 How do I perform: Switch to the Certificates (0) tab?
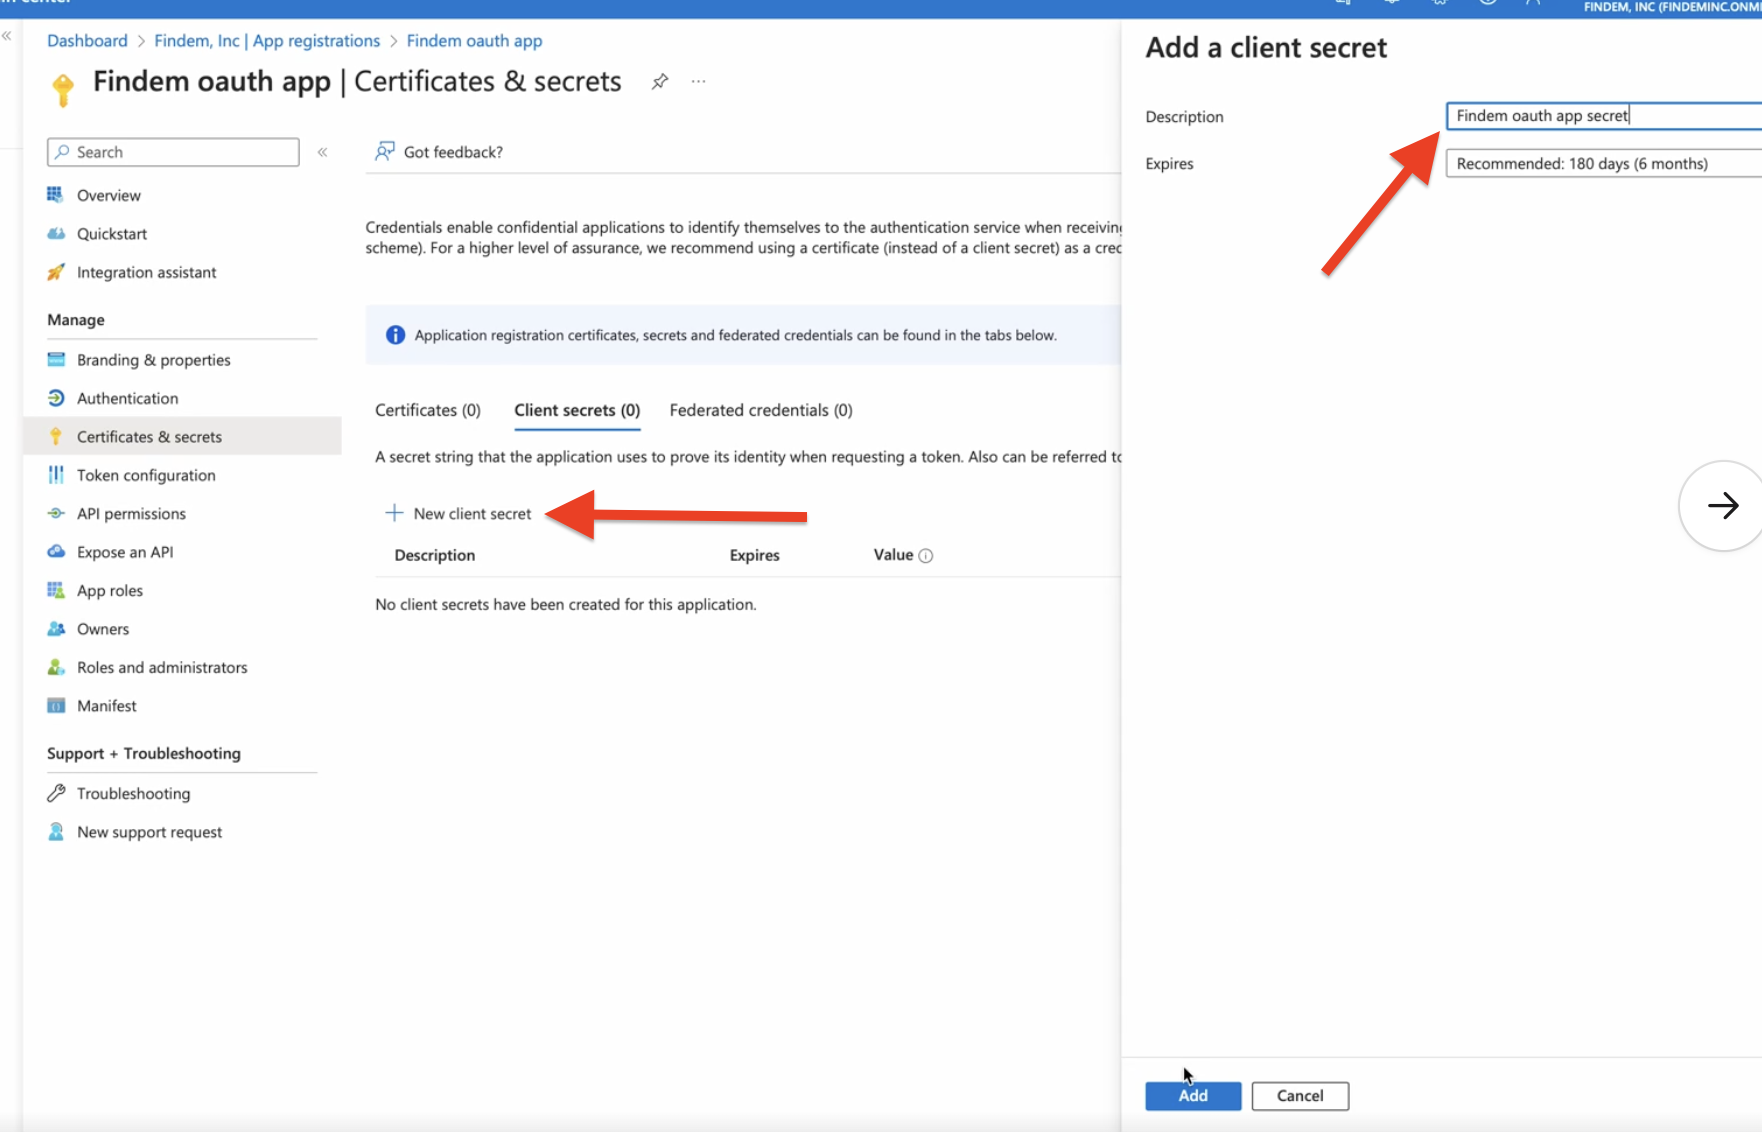click(x=428, y=410)
